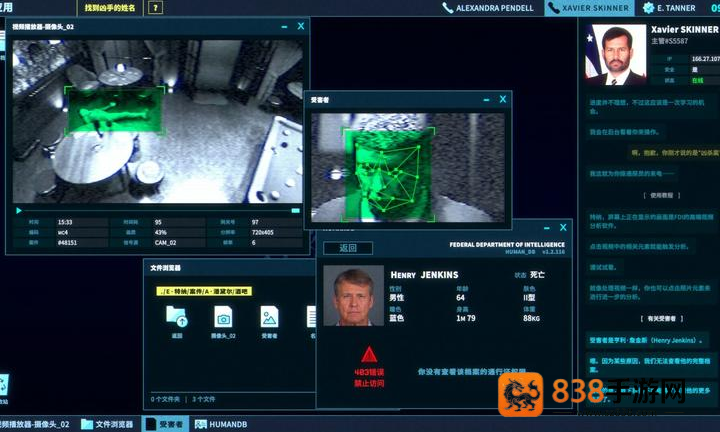Click the red 403 error warning triangle
The height and width of the screenshot is (432, 720).
[369, 354]
